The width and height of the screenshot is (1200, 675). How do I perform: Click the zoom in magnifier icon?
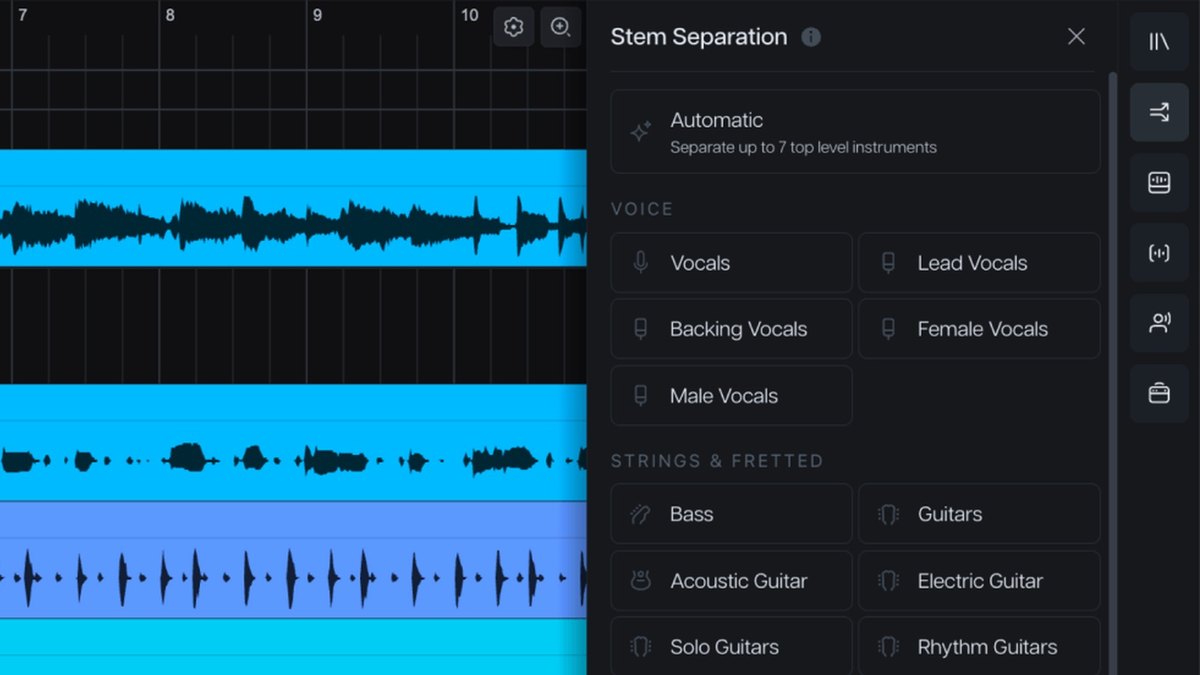(x=561, y=27)
